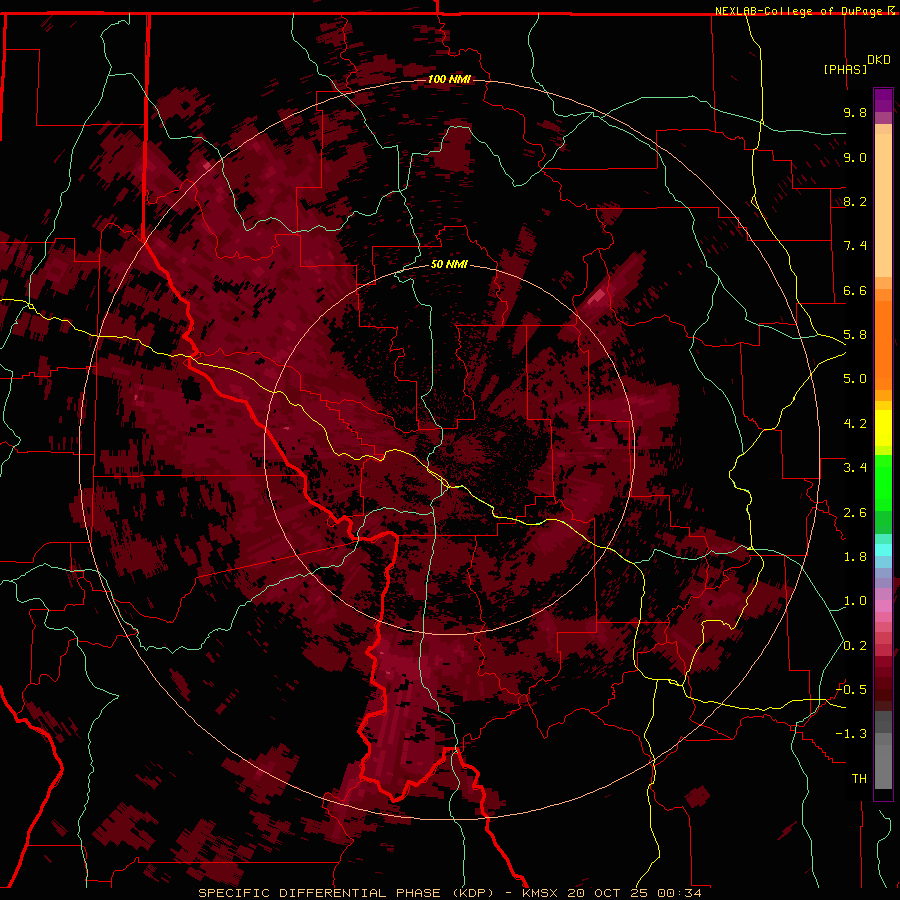Click the 50 NMI range ring label

click(x=449, y=264)
